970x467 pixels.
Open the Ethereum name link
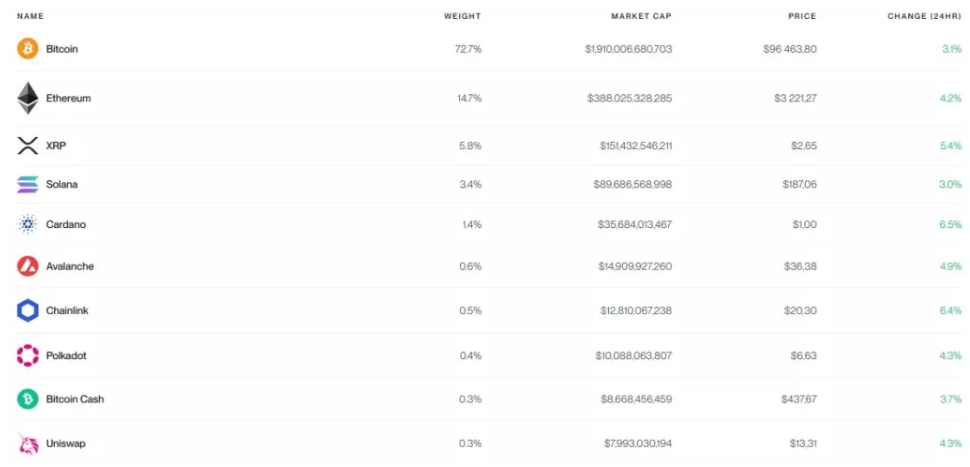(68, 98)
